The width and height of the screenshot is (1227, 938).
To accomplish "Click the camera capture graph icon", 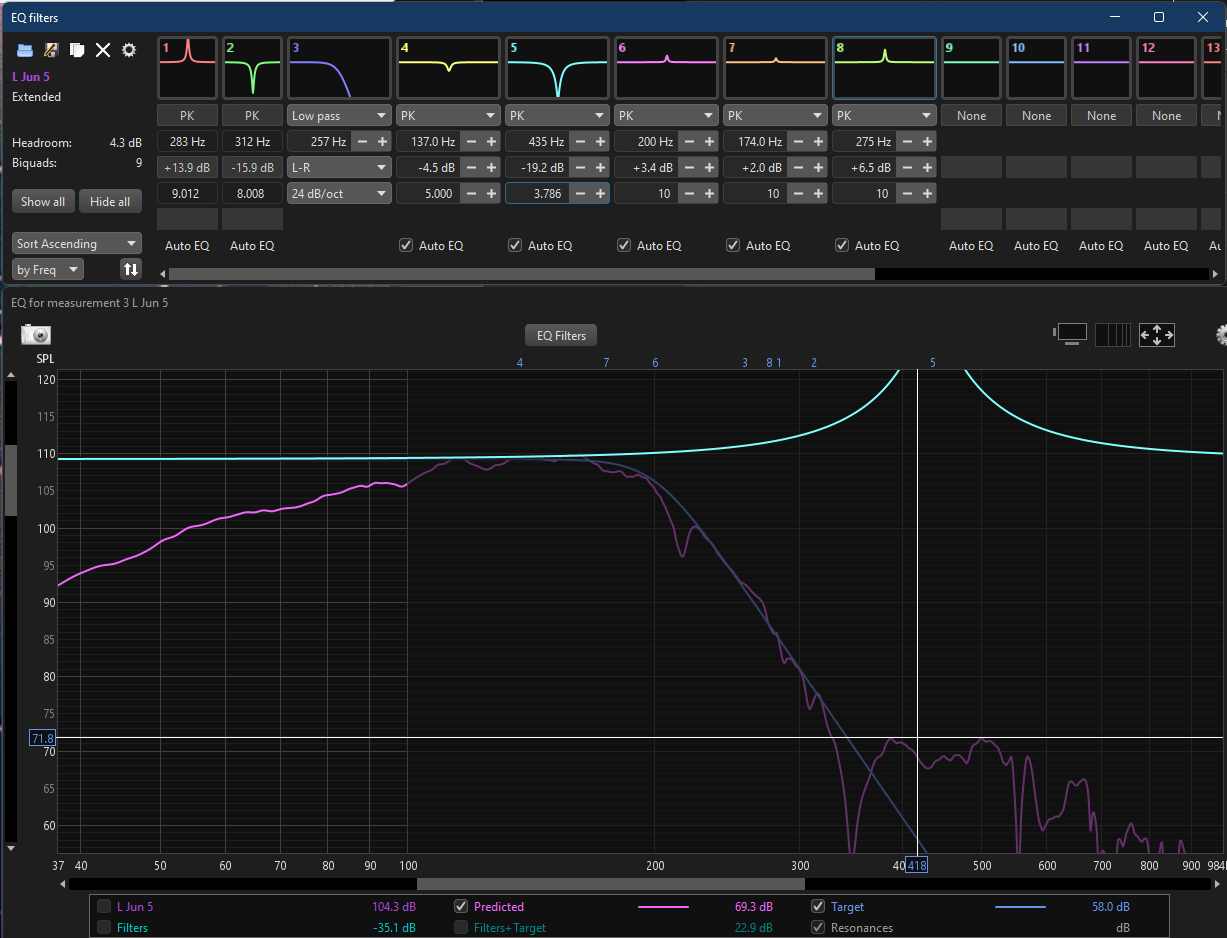I will (36, 335).
